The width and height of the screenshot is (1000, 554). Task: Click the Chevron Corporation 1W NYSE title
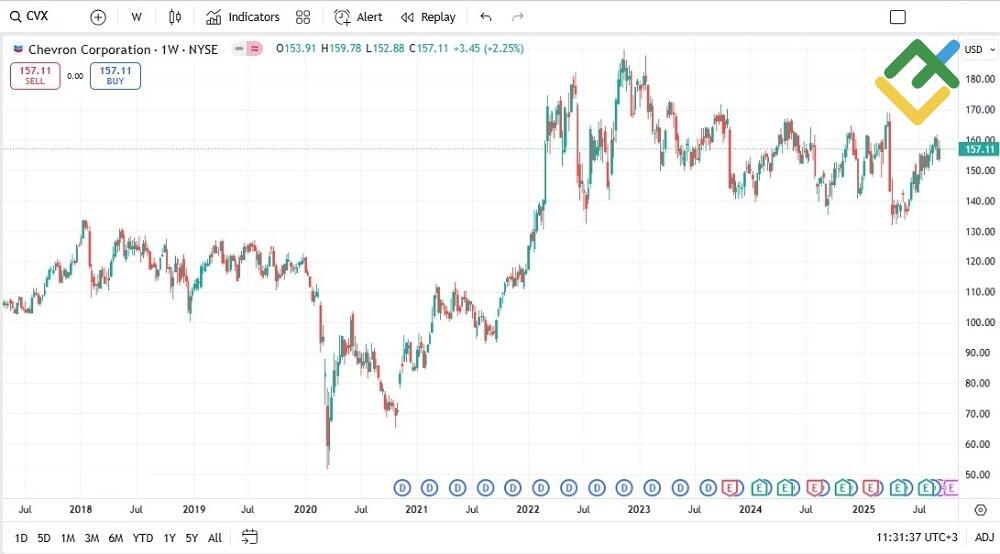click(123, 49)
